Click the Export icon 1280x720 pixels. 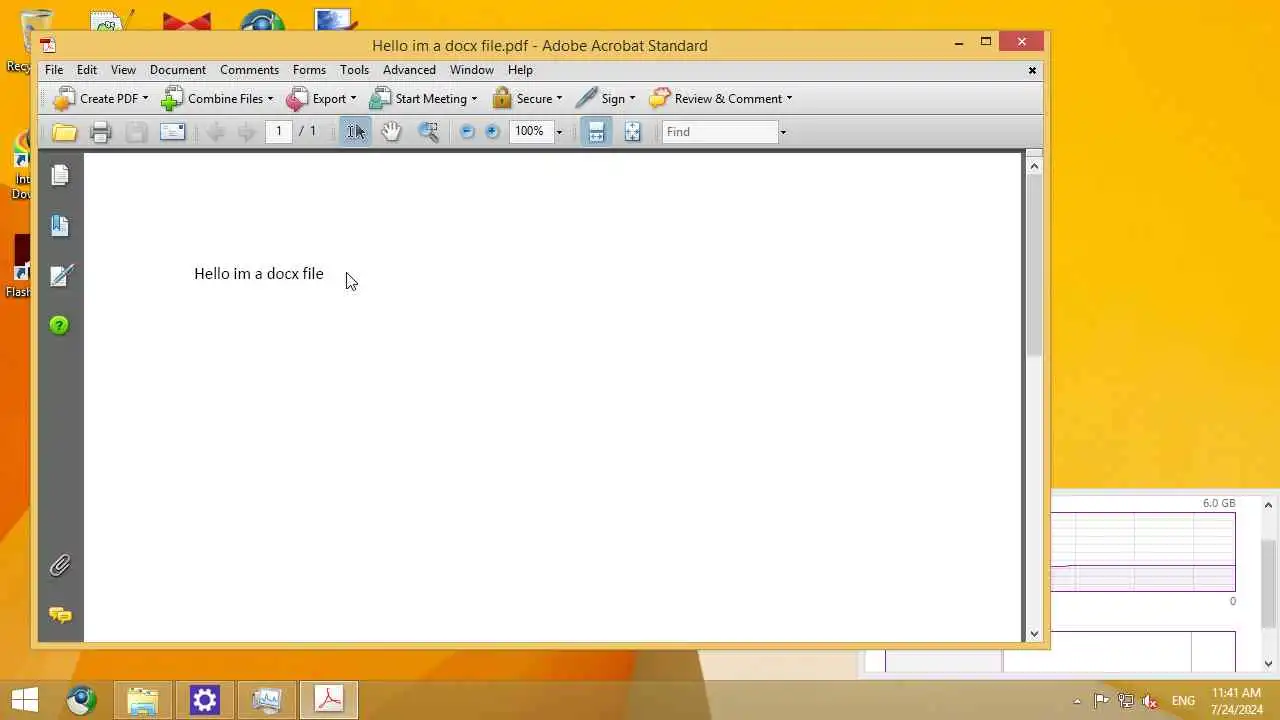(297, 98)
